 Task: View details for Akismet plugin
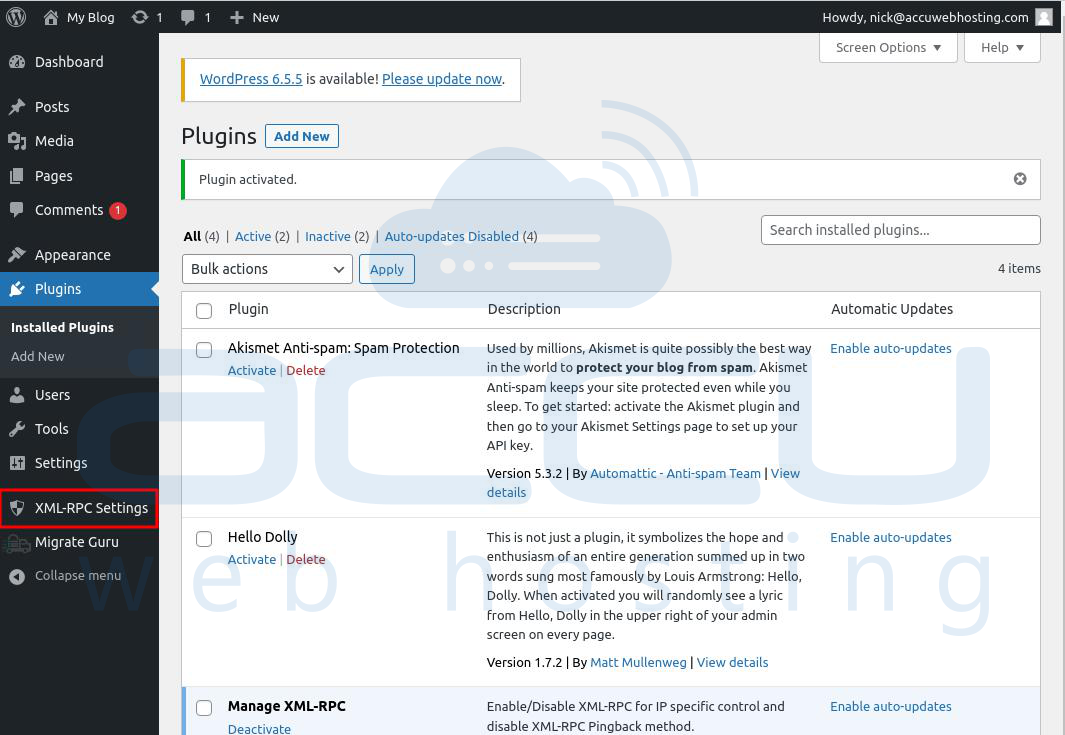pyautogui.click(x=785, y=473)
